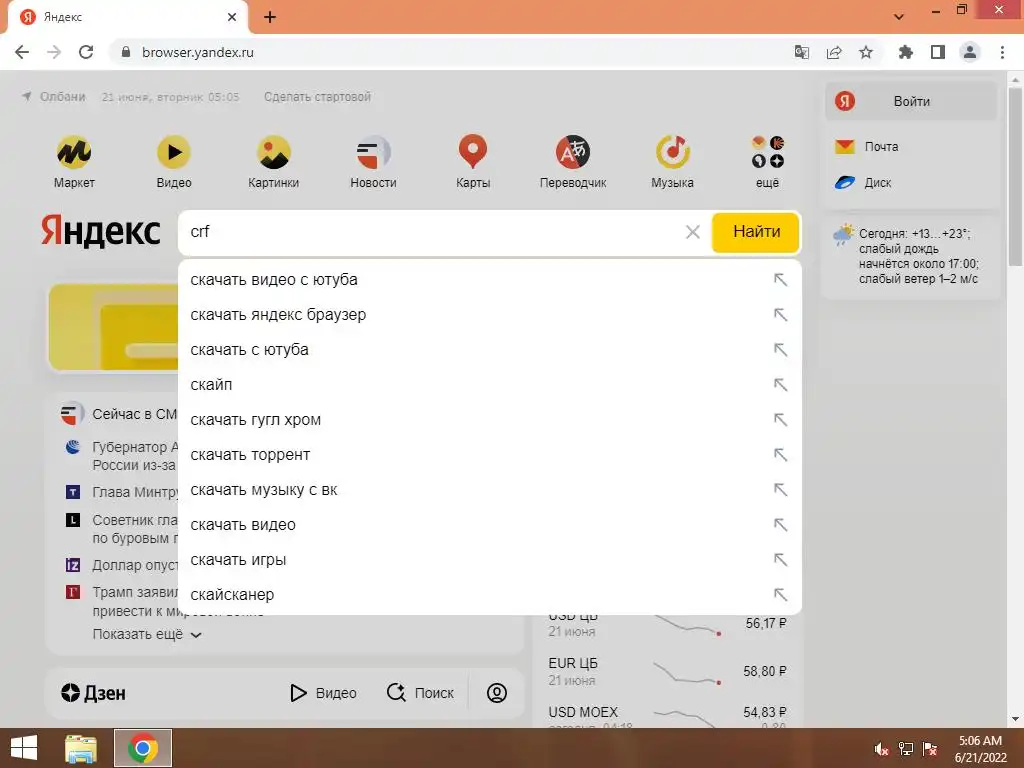This screenshot has width=1024, height=768.
Task: Open Windows Start menu
Action: tap(24, 748)
